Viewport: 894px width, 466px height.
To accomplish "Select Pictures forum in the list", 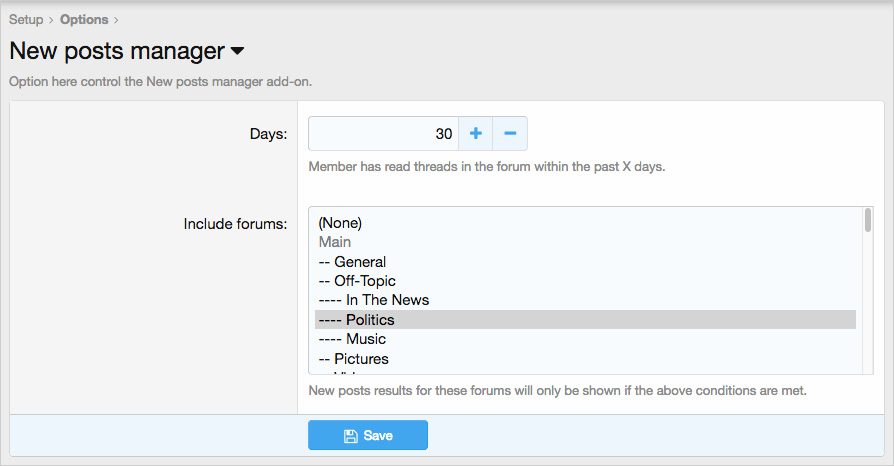I will (586, 359).
